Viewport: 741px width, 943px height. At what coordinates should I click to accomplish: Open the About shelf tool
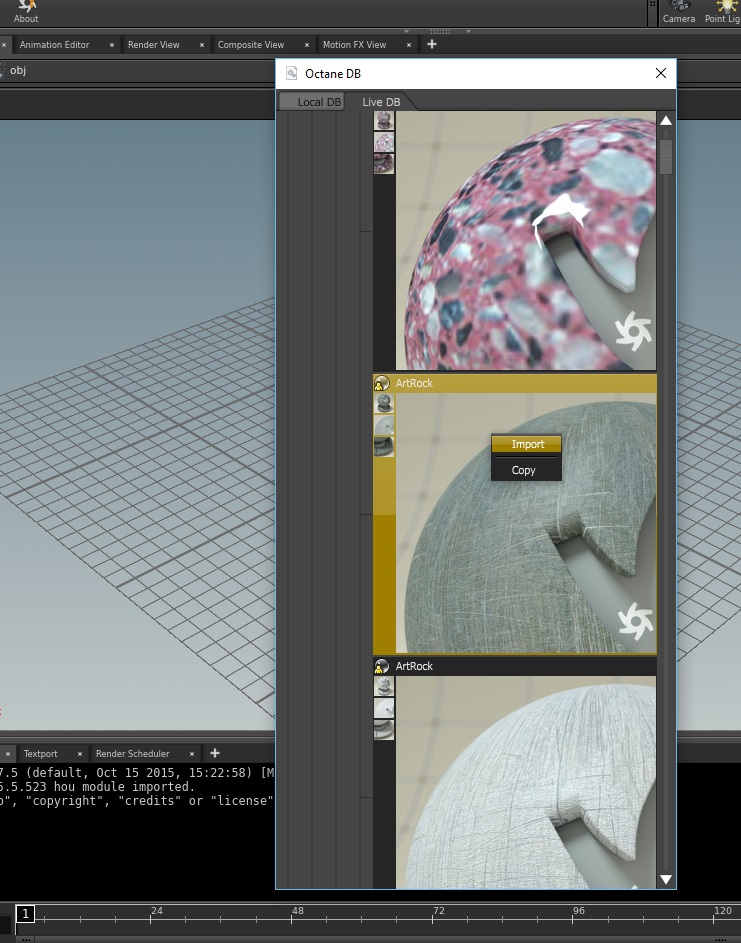pos(26,12)
